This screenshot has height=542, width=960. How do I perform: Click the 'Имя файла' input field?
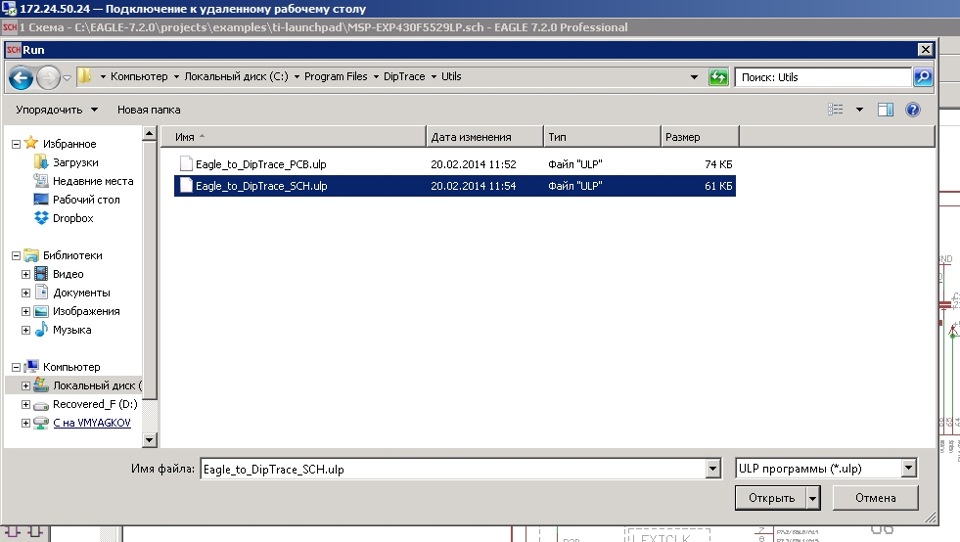click(453, 469)
